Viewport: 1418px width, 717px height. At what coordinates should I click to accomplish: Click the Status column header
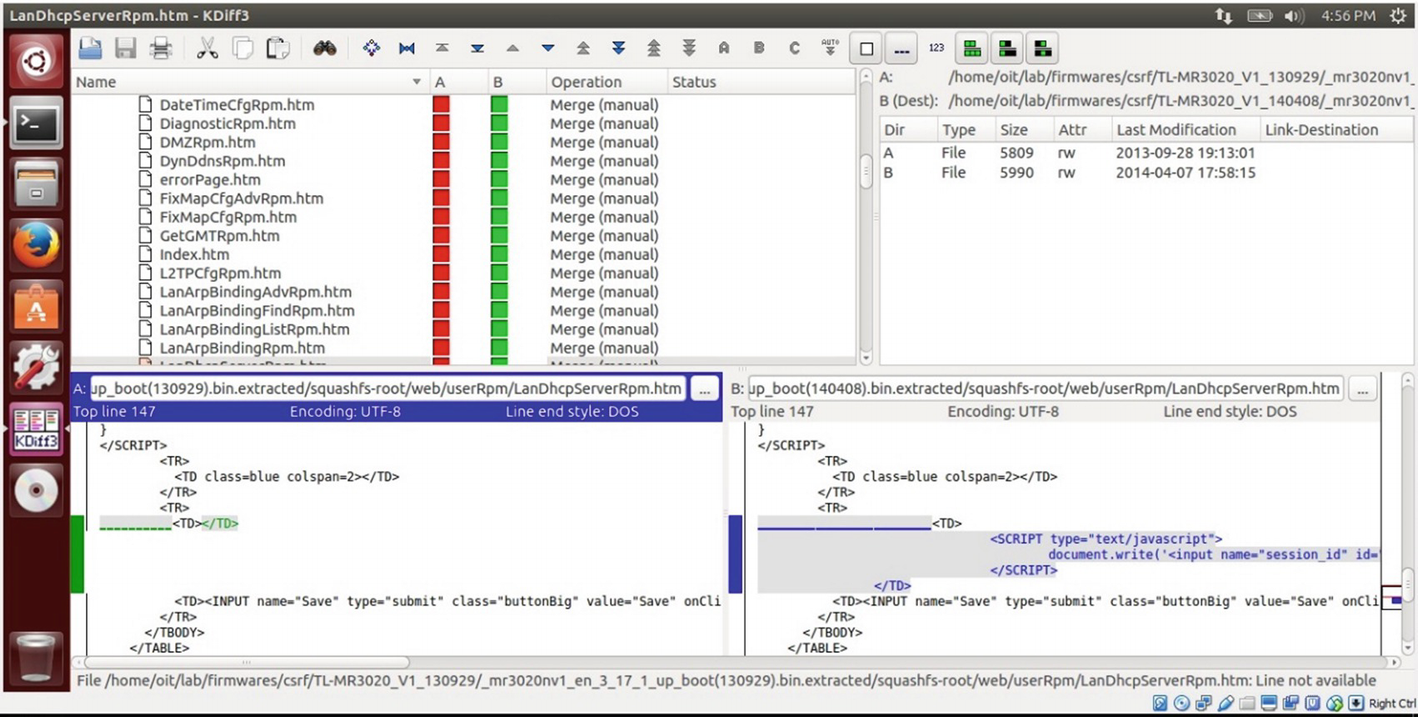point(761,82)
